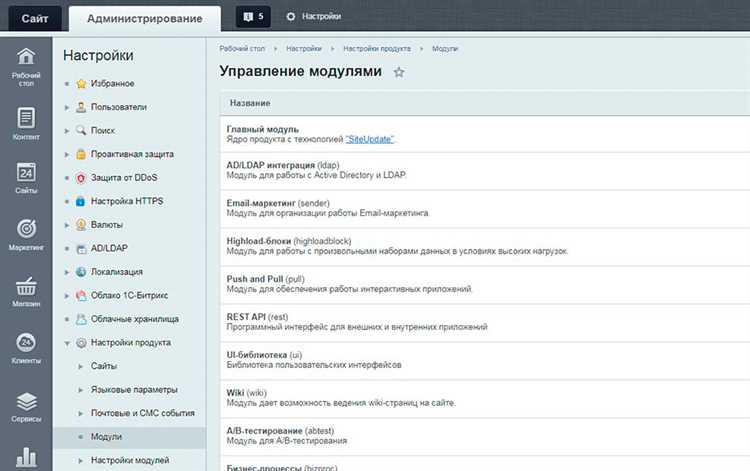Click the AD/LDAP интеграция module row
The image size is (750, 471).
pyautogui.click(x=485, y=171)
